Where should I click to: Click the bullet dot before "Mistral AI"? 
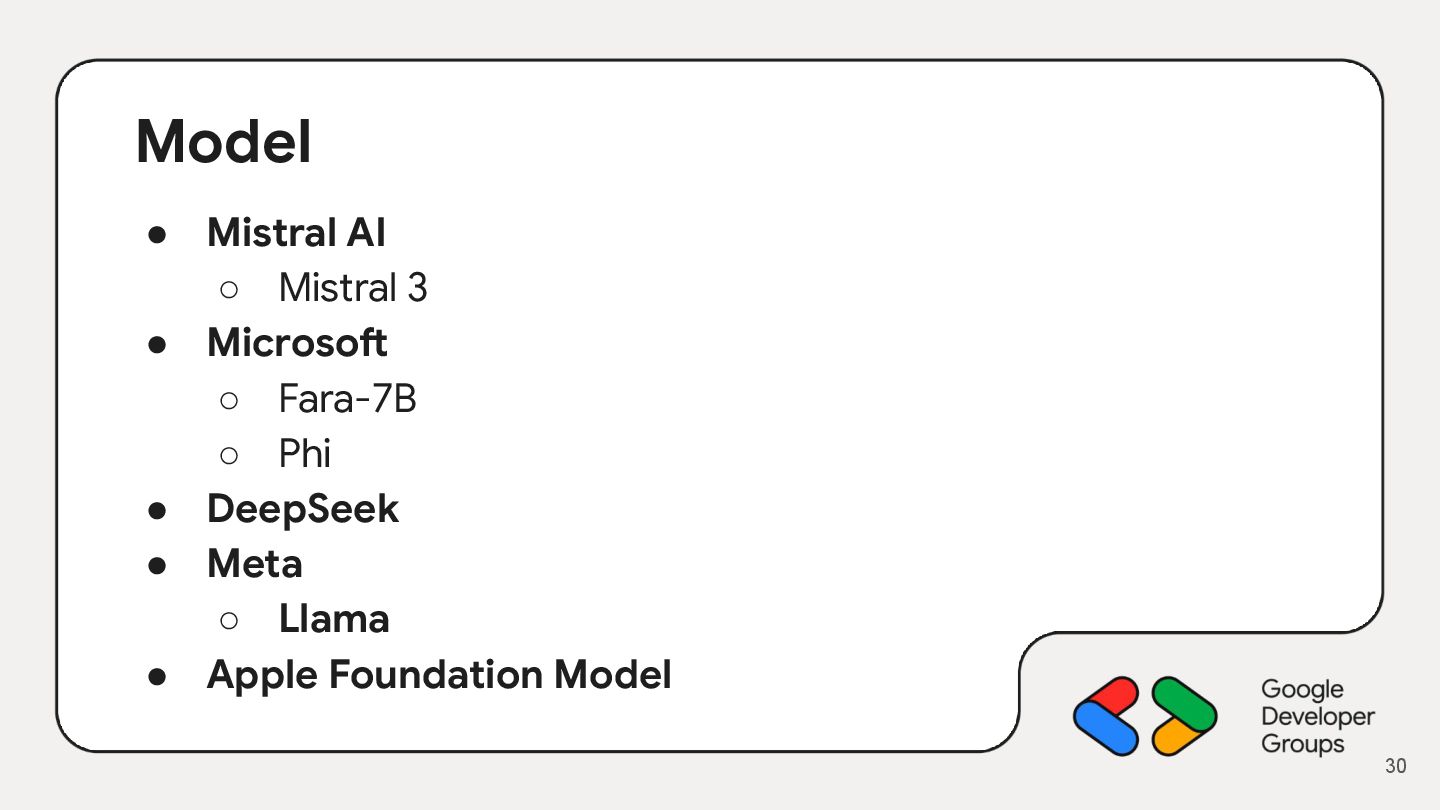pos(157,234)
